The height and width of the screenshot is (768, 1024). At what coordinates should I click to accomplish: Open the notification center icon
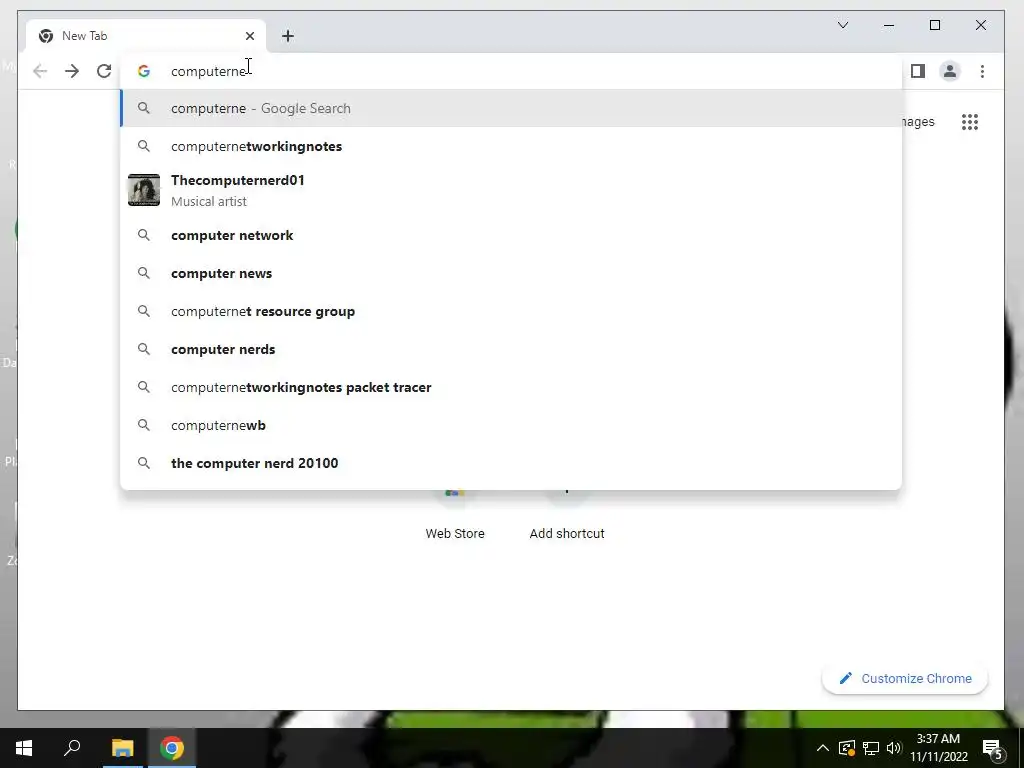click(x=992, y=749)
